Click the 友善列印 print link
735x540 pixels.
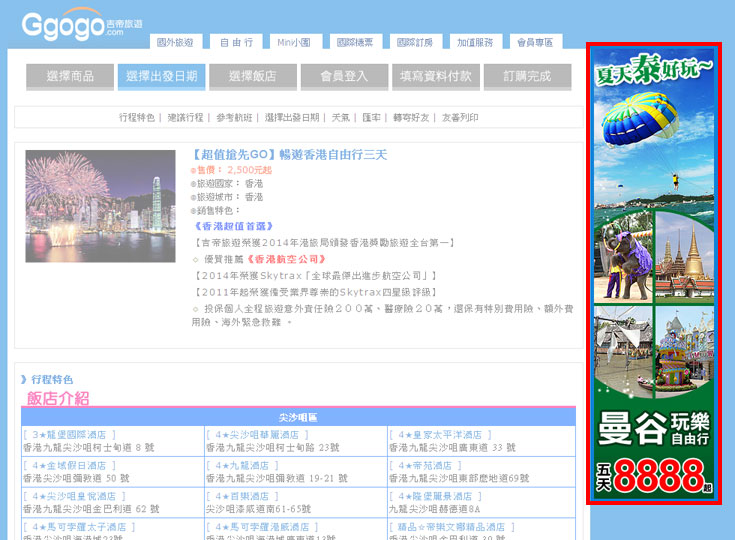pyautogui.click(x=460, y=118)
